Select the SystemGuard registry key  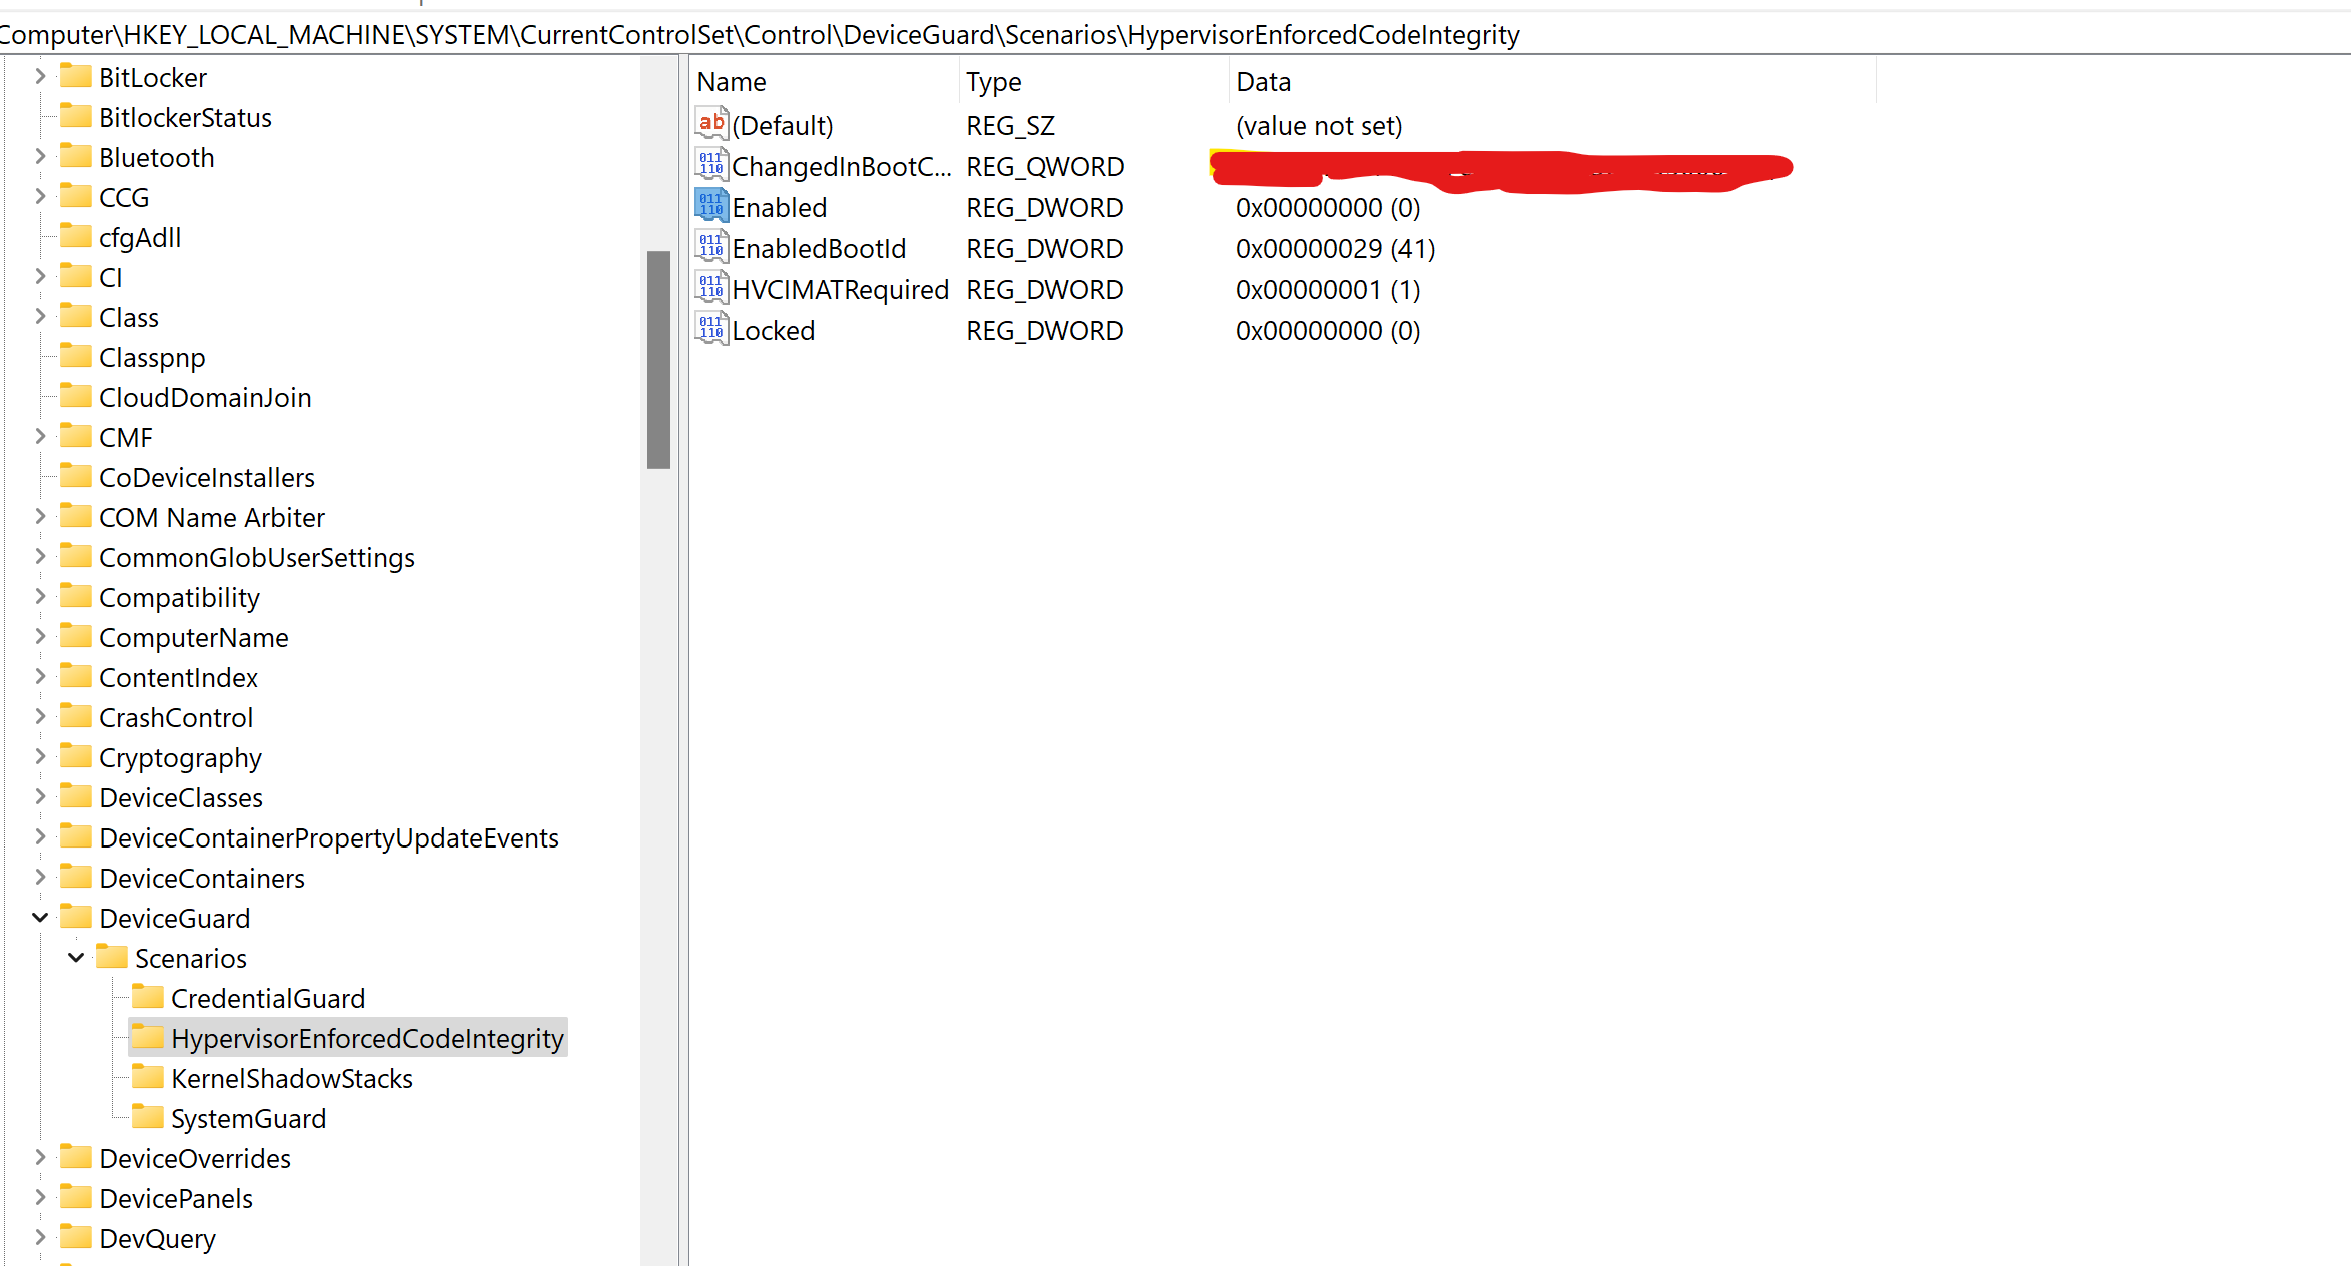pyautogui.click(x=248, y=1118)
